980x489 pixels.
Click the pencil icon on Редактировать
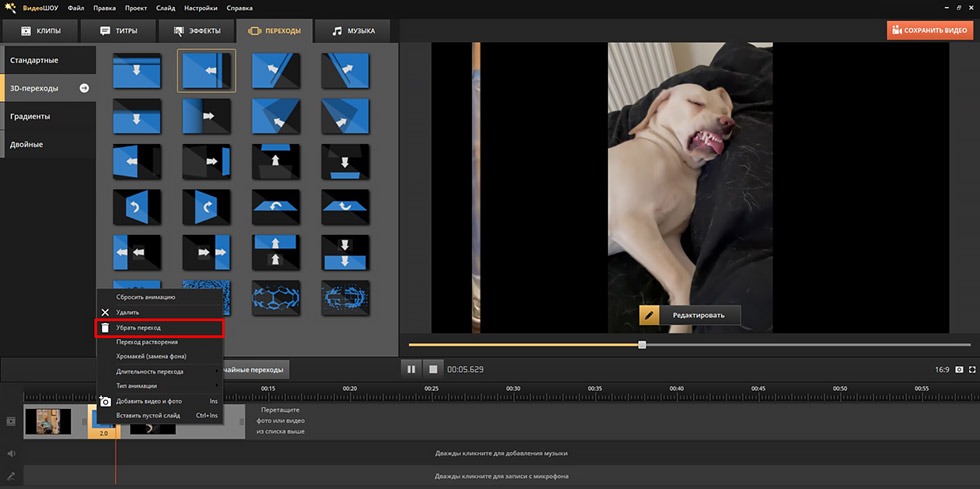[x=649, y=315]
